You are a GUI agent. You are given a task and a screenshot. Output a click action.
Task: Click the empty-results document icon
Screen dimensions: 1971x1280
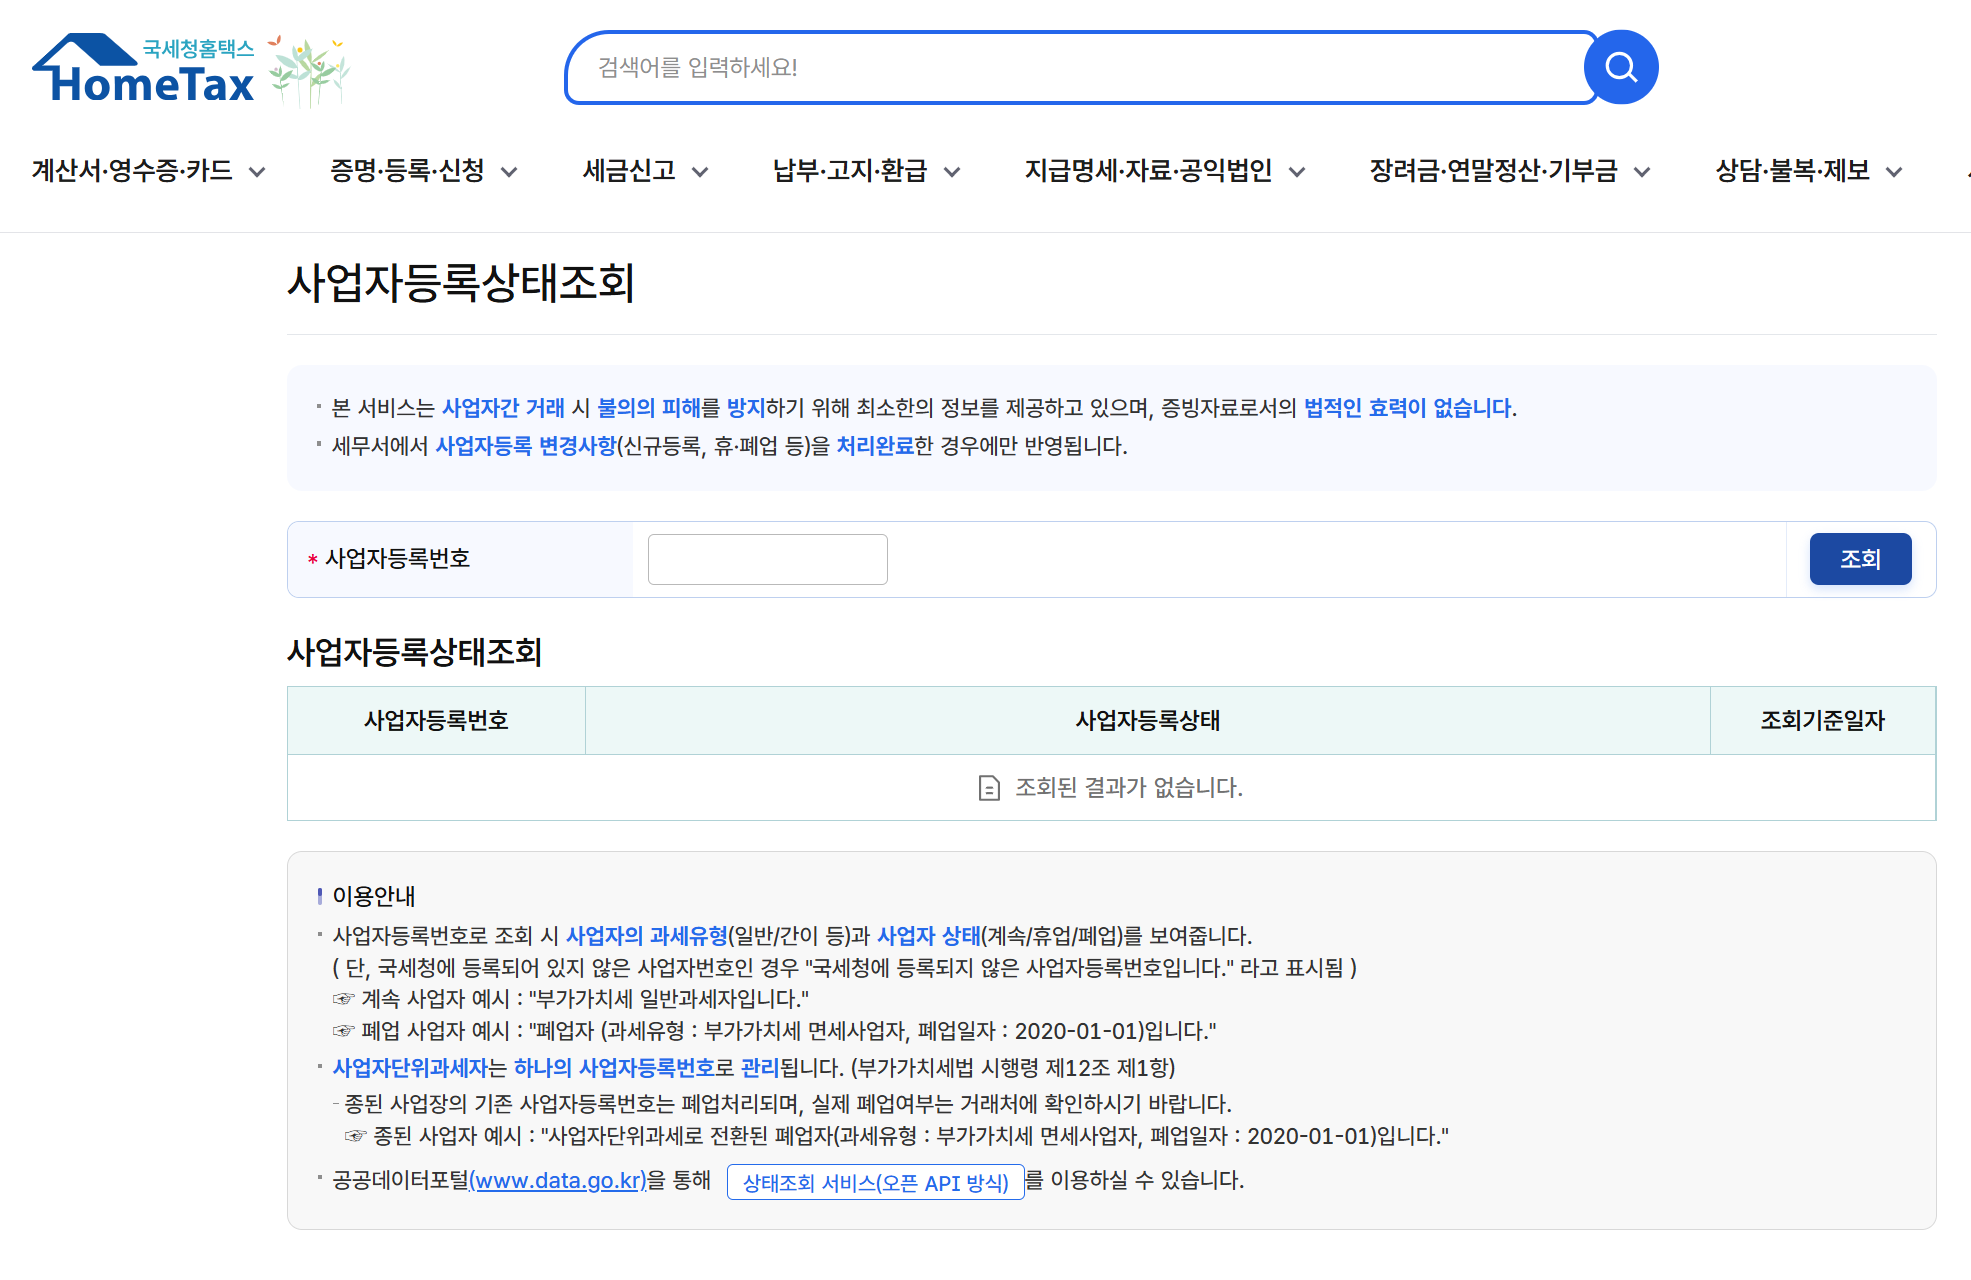click(x=988, y=787)
